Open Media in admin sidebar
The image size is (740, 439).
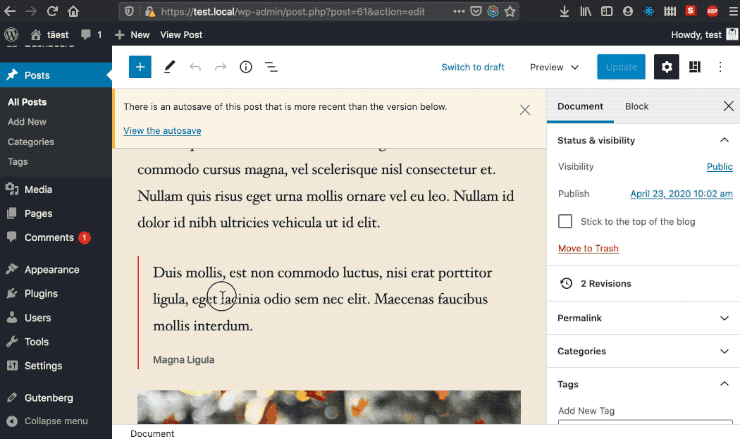pos(56,189)
